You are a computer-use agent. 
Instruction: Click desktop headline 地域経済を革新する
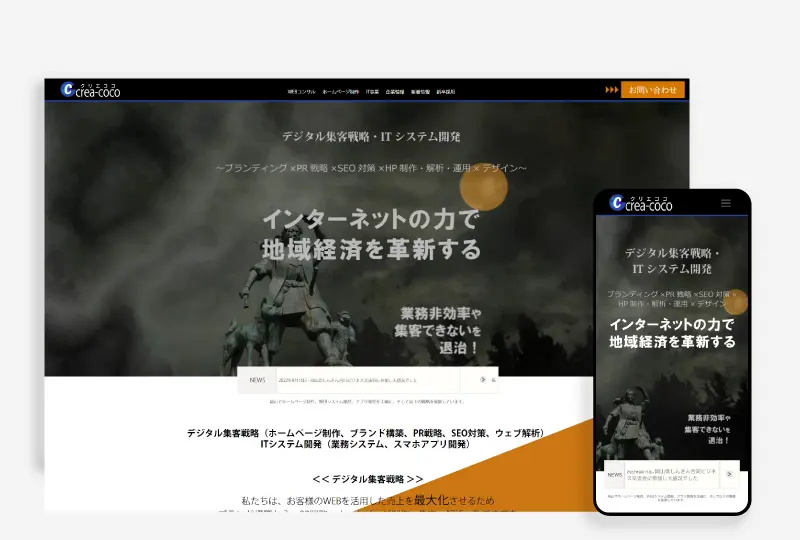point(371,250)
